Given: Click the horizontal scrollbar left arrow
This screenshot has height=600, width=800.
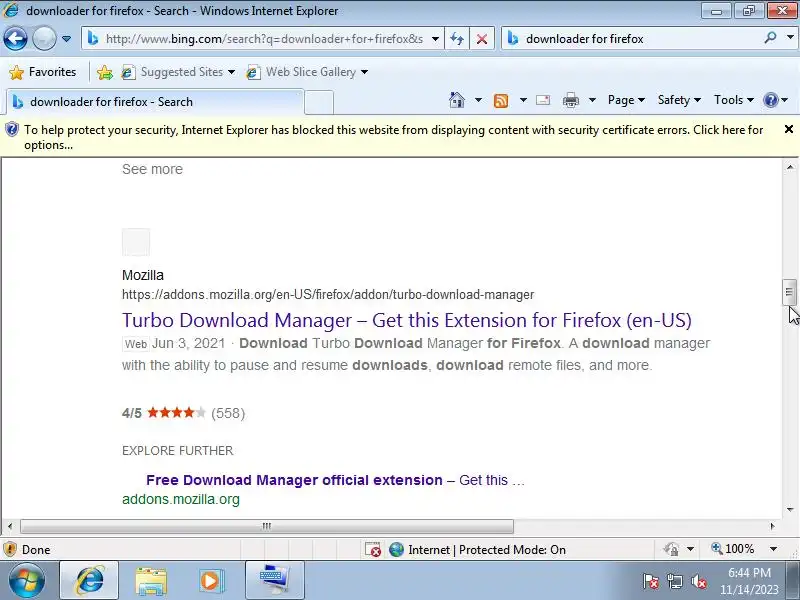Looking at the screenshot, I should 10,526.
